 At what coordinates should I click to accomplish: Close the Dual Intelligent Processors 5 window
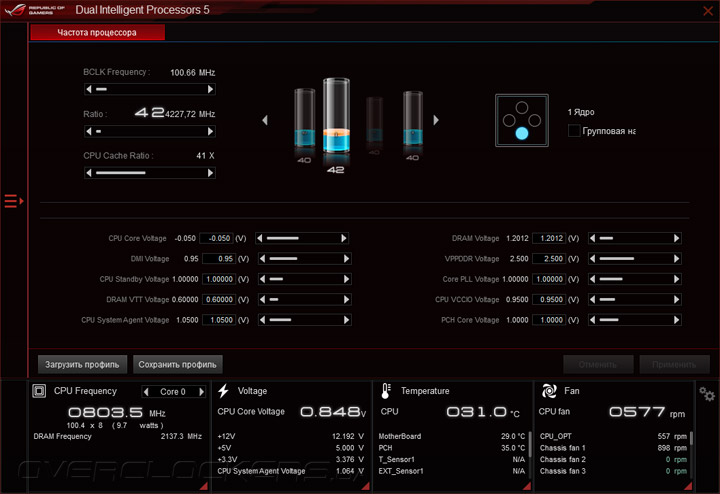[x=708, y=10]
